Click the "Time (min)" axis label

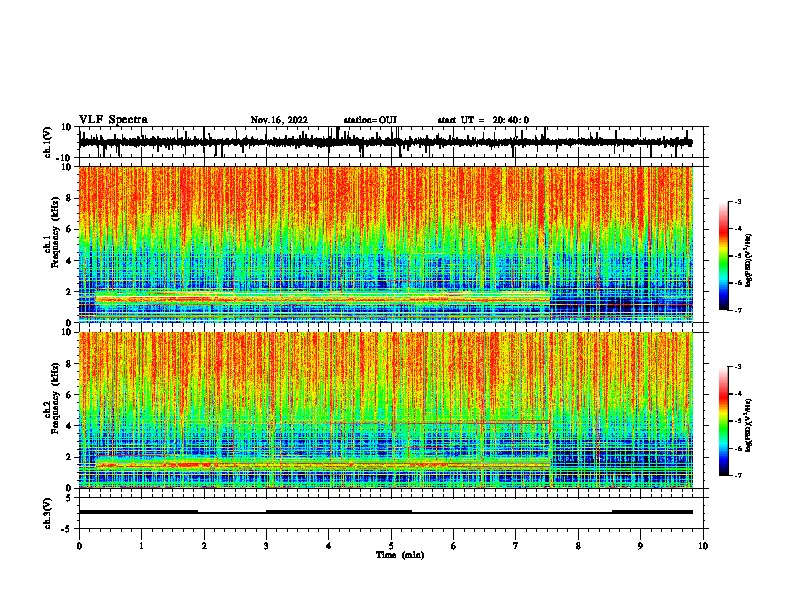pos(400,555)
